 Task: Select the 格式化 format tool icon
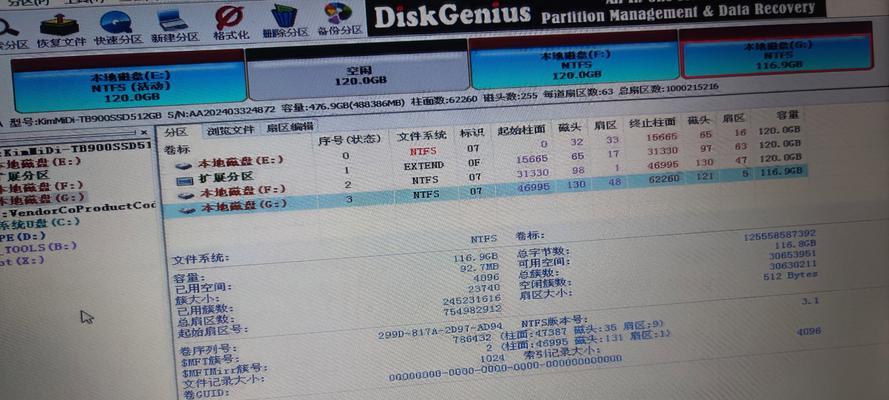(x=229, y=18)
